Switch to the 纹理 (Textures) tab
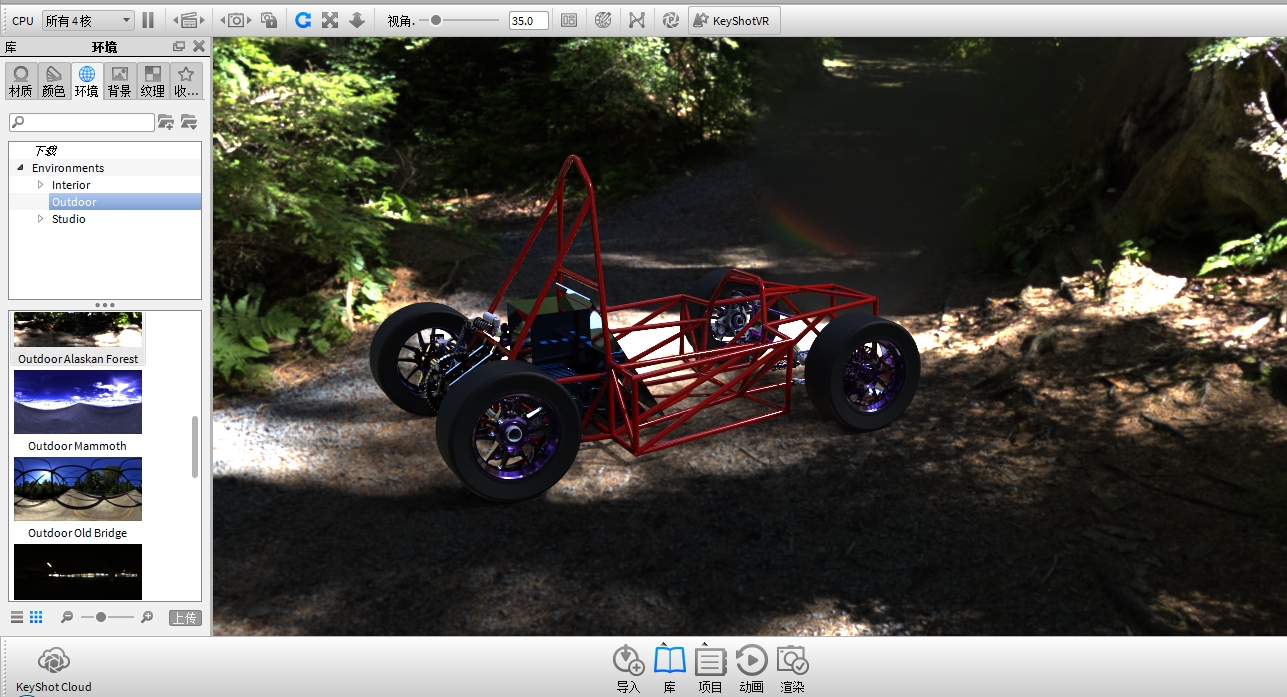1287x697 pixels. click(152, 80)
